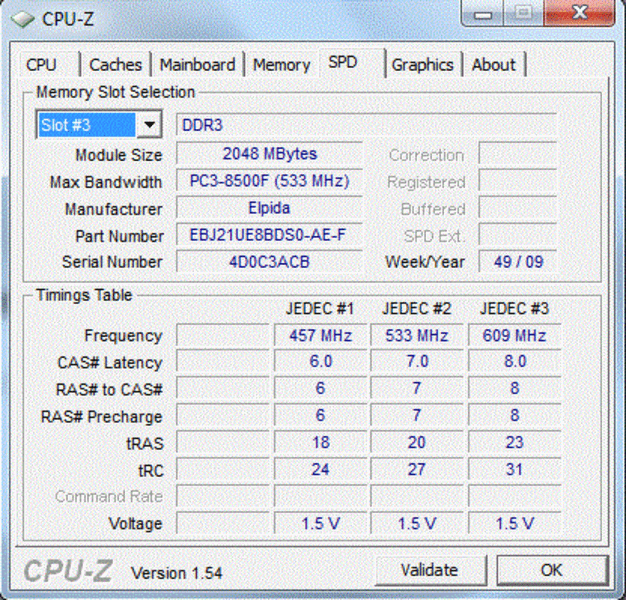
Task: Open the About tab
Action: click(493, 65)
